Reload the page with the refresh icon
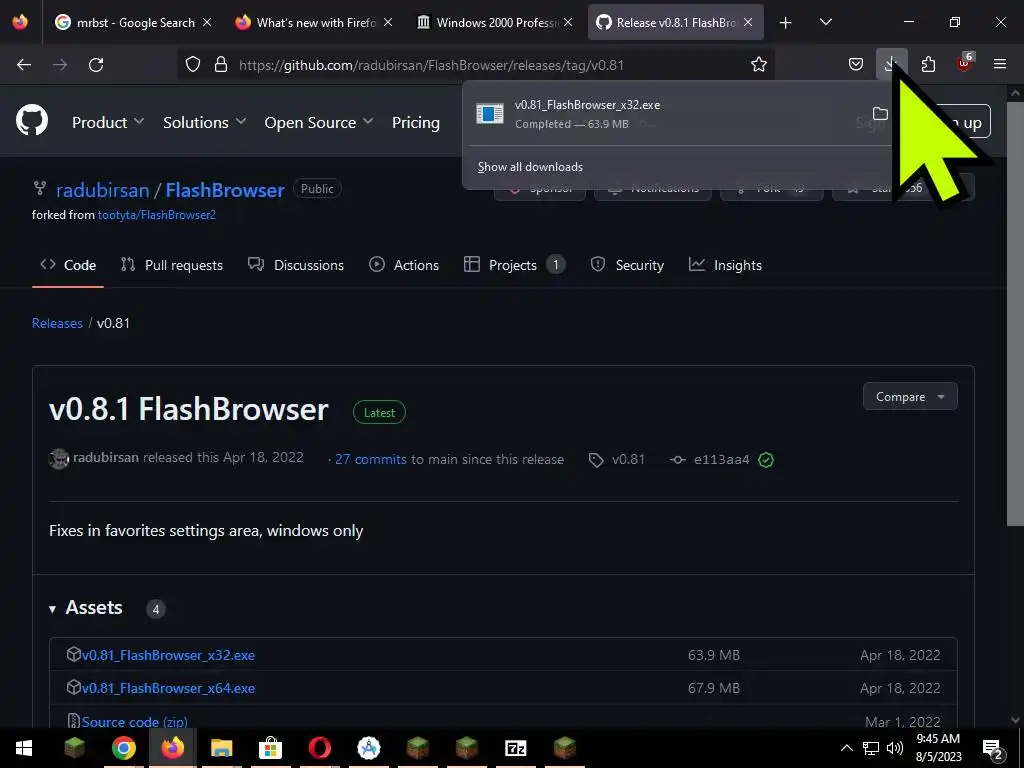 [96, 65]
